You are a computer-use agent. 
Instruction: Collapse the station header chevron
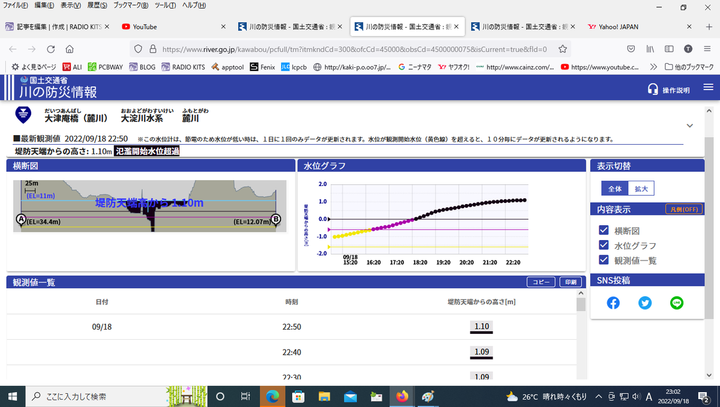pos(689,126)
